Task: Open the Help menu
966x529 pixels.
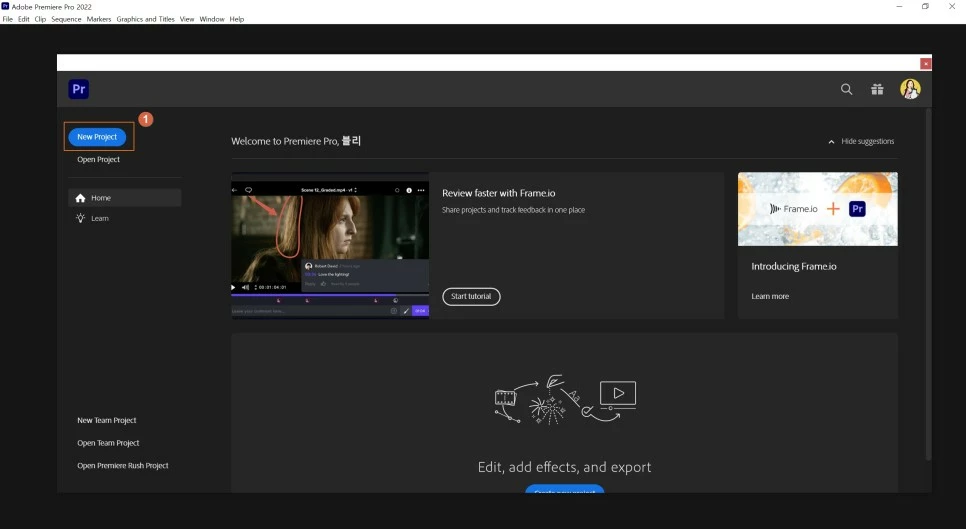Action: click(x=237, y=19)
